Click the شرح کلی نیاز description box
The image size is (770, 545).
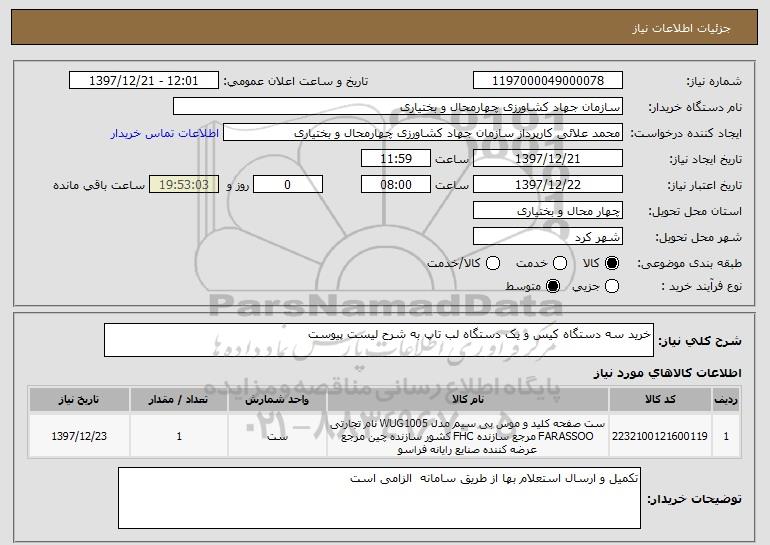click(379, 340)
